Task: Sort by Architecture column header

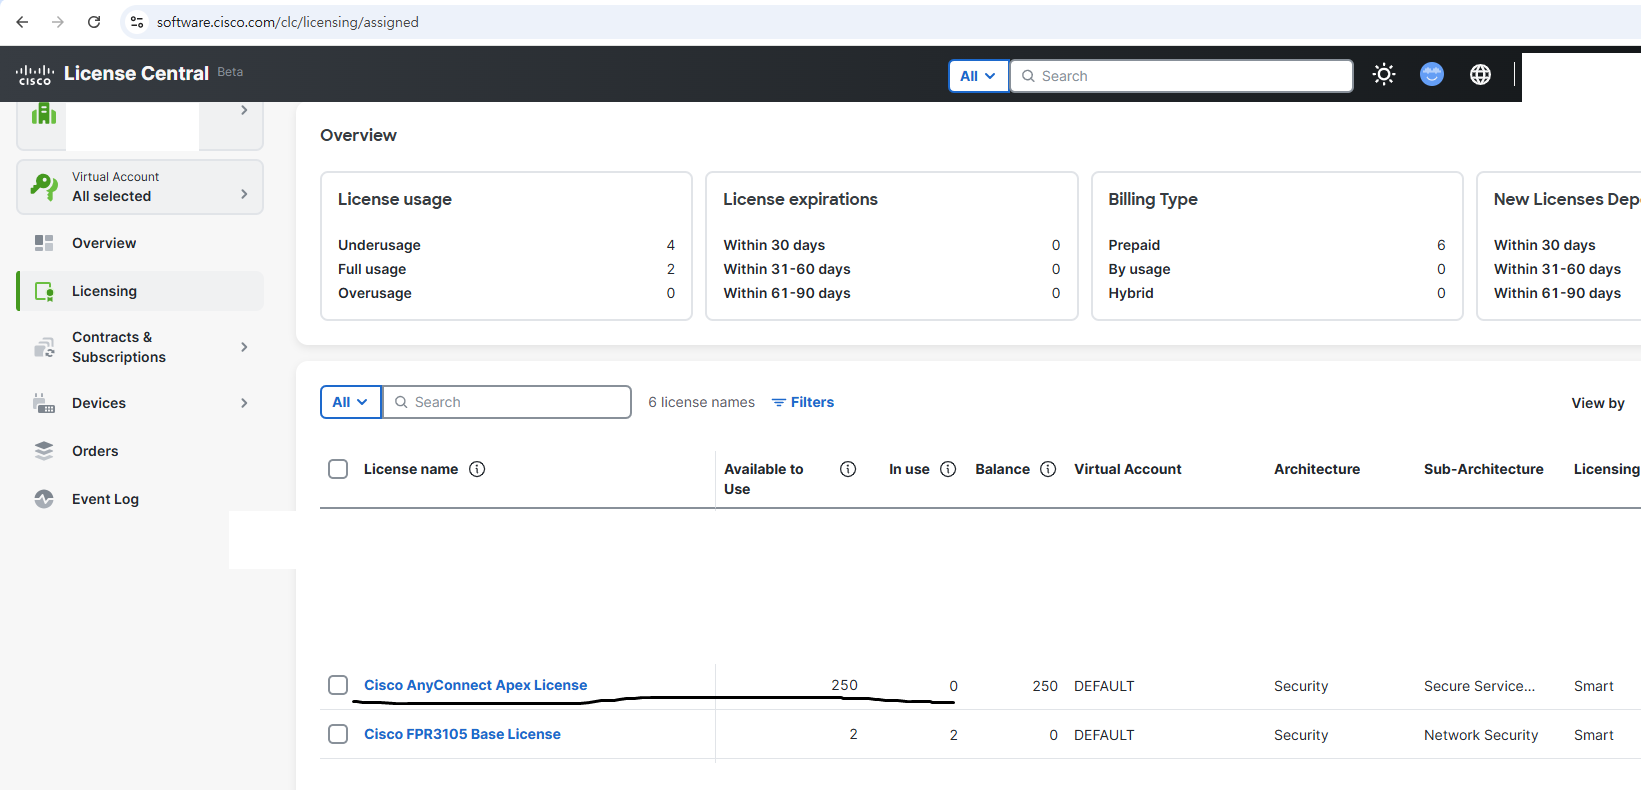Action: tap(1317, 469)
